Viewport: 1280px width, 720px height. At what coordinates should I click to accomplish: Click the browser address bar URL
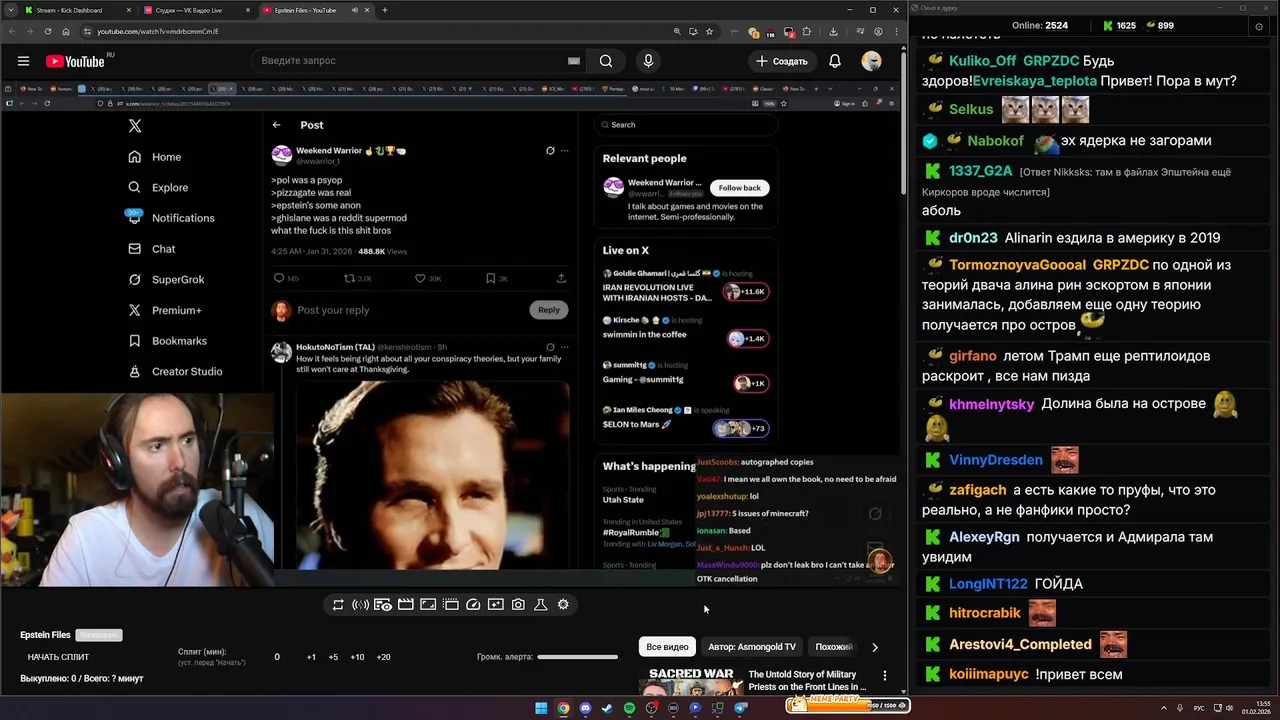point(158,31)
